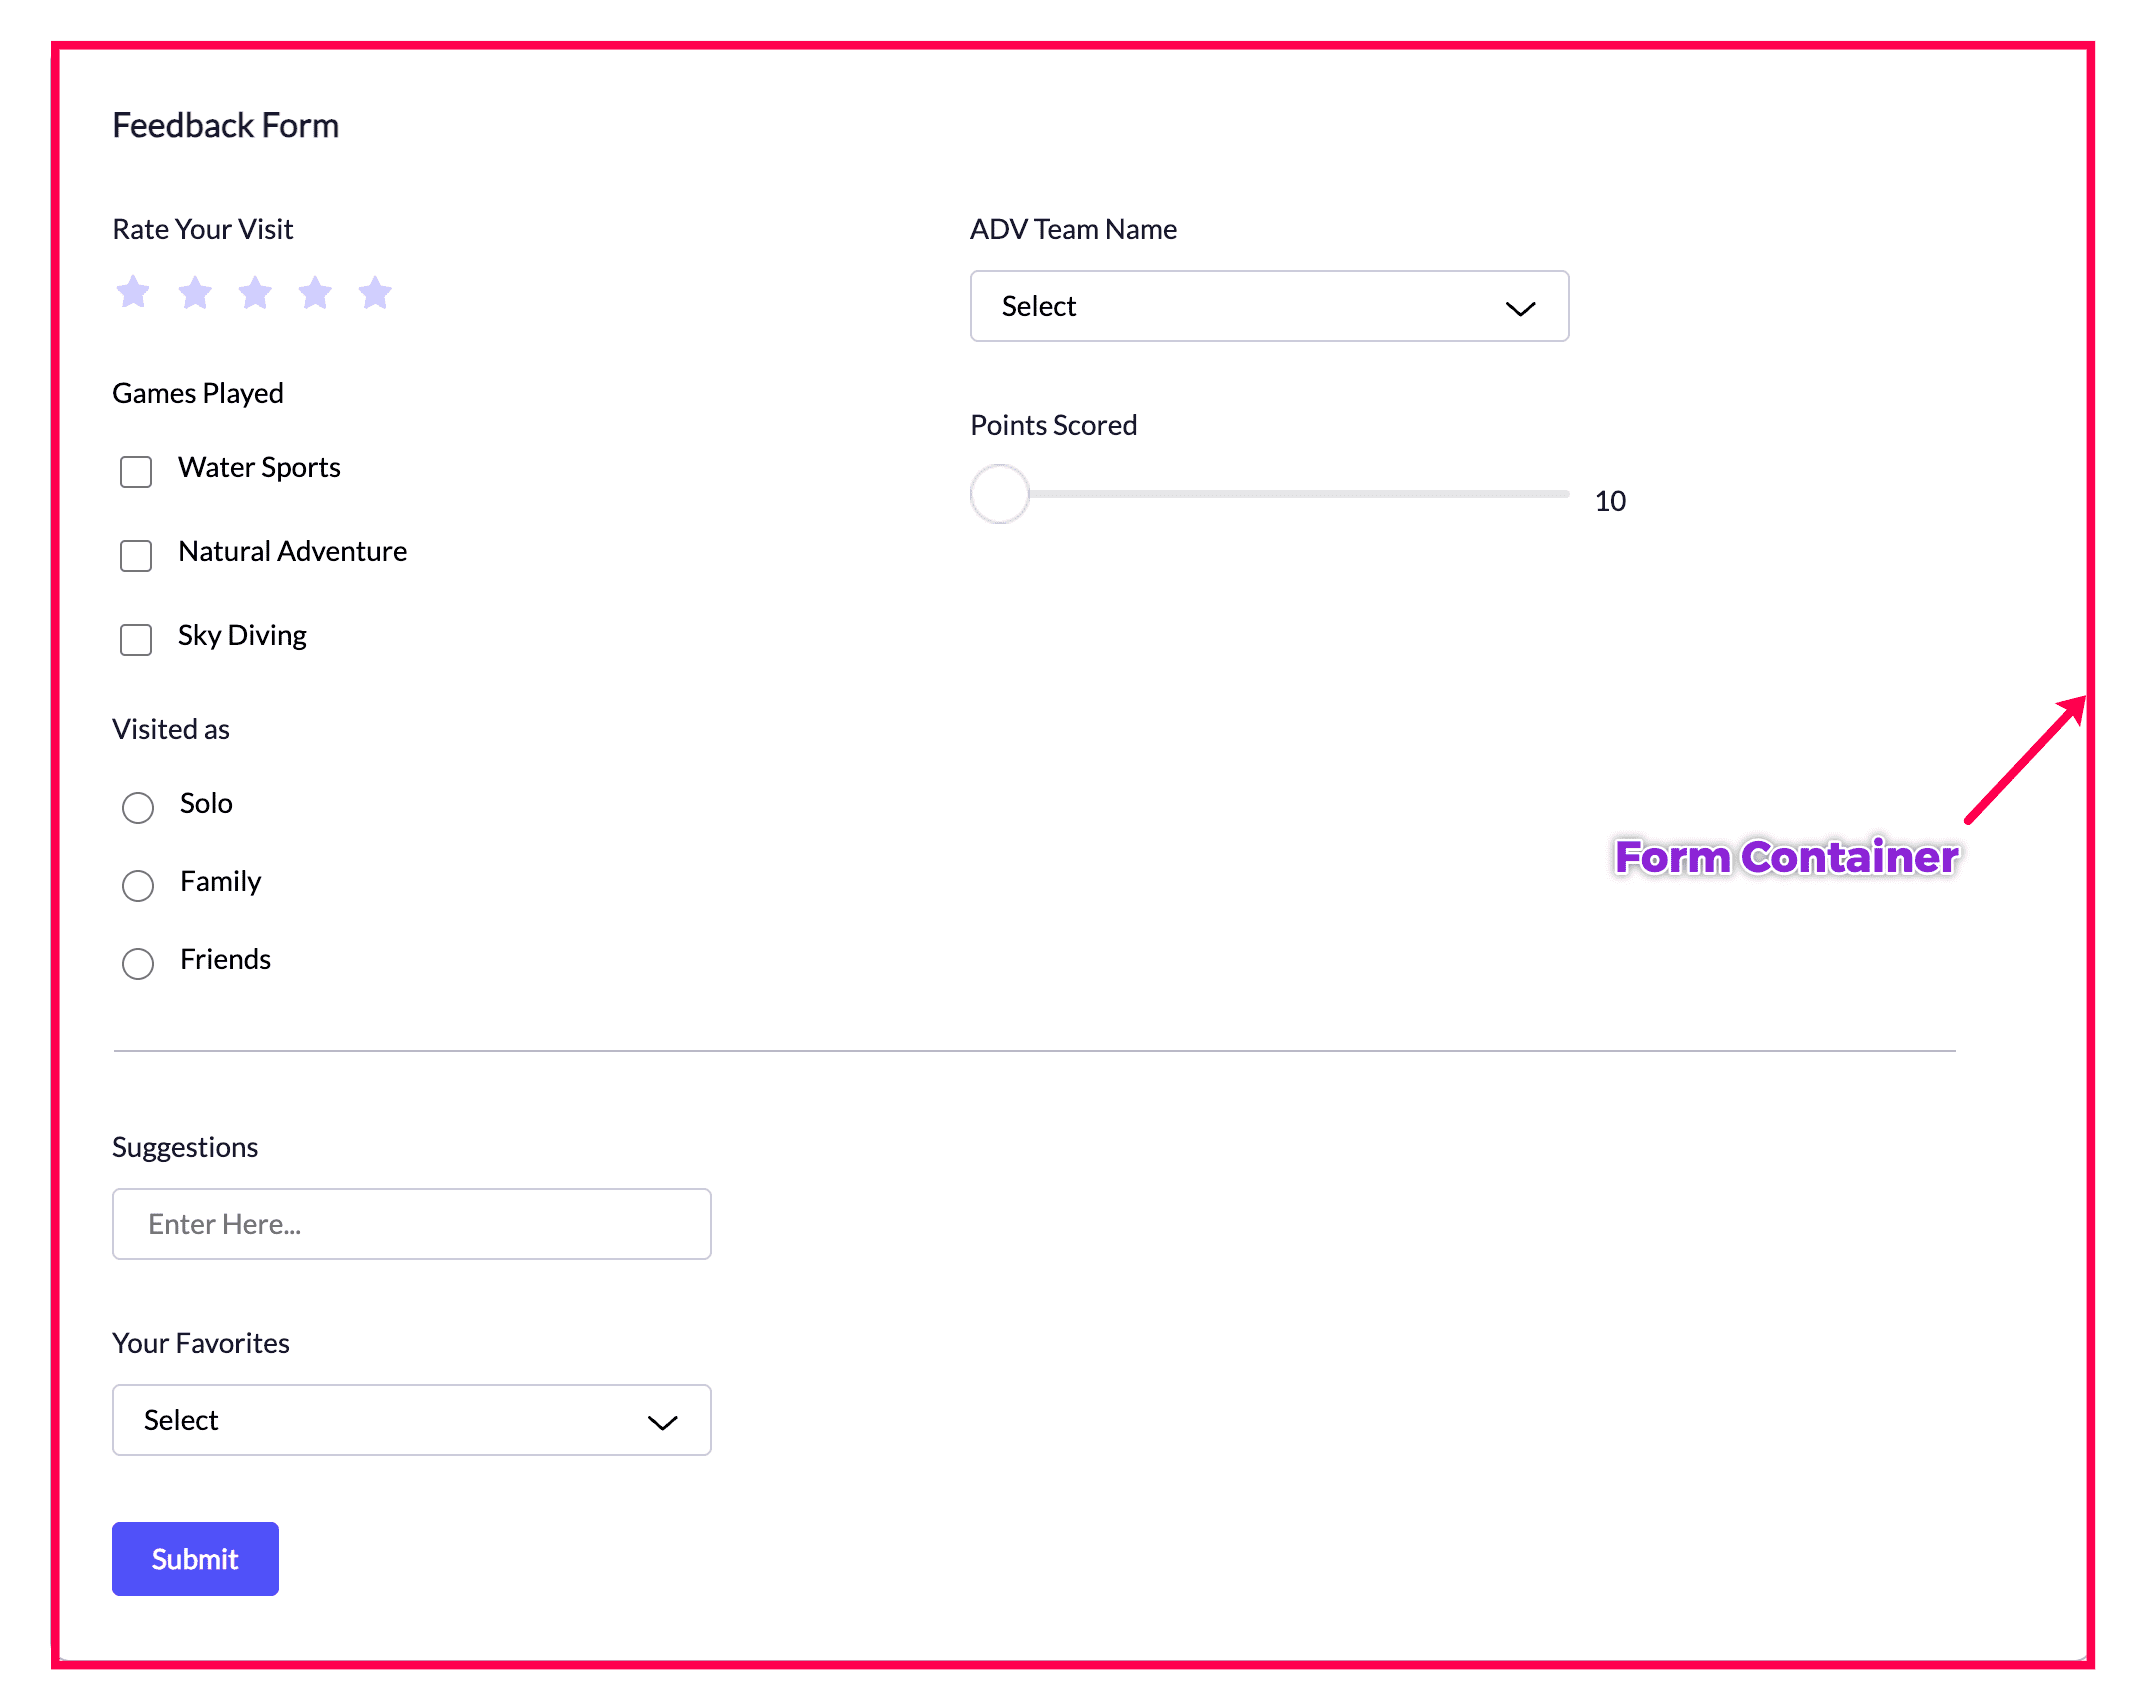Choose the Family radio option
This screenshot has width=2144, height=1706.
[x=138, y=885]
